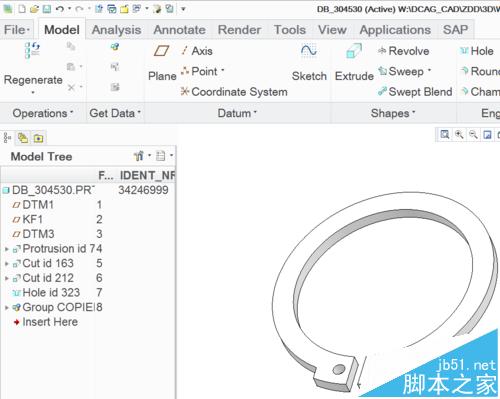Click the Swept Blend tool

pyautogui.click(x=415, y=92)
